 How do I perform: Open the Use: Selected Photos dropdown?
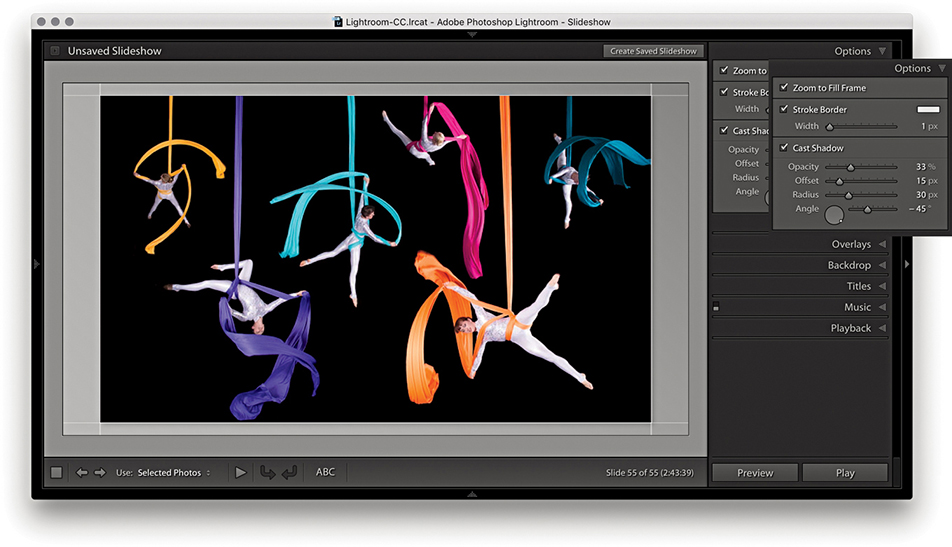(x=174, y=472)
